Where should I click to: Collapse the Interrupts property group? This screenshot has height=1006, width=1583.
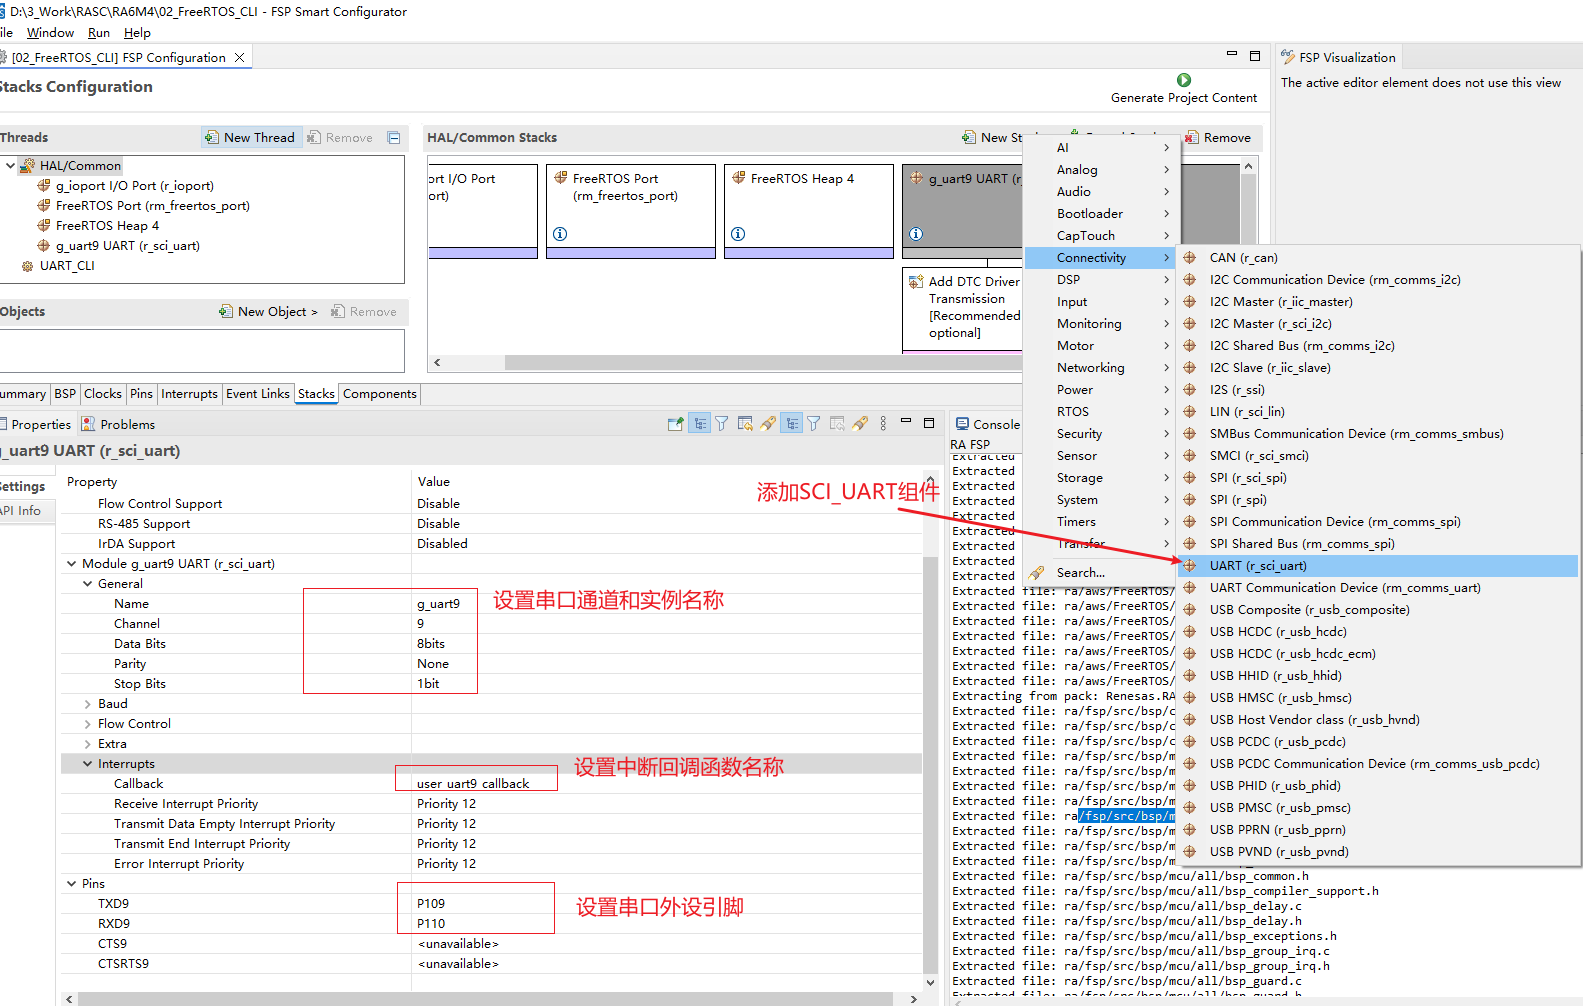point(88,764)
